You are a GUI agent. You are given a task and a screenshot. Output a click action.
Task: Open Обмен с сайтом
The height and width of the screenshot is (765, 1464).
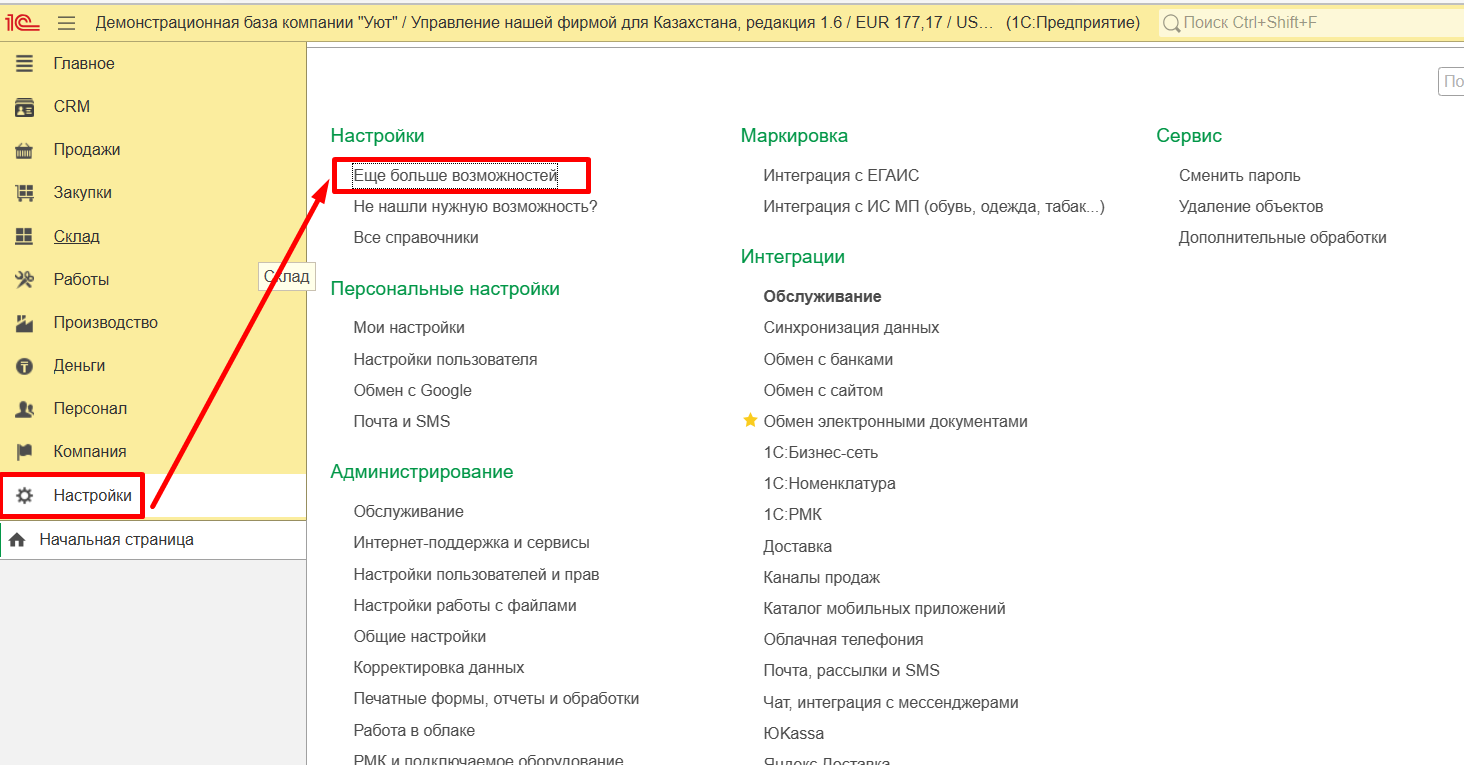[823, 390]
